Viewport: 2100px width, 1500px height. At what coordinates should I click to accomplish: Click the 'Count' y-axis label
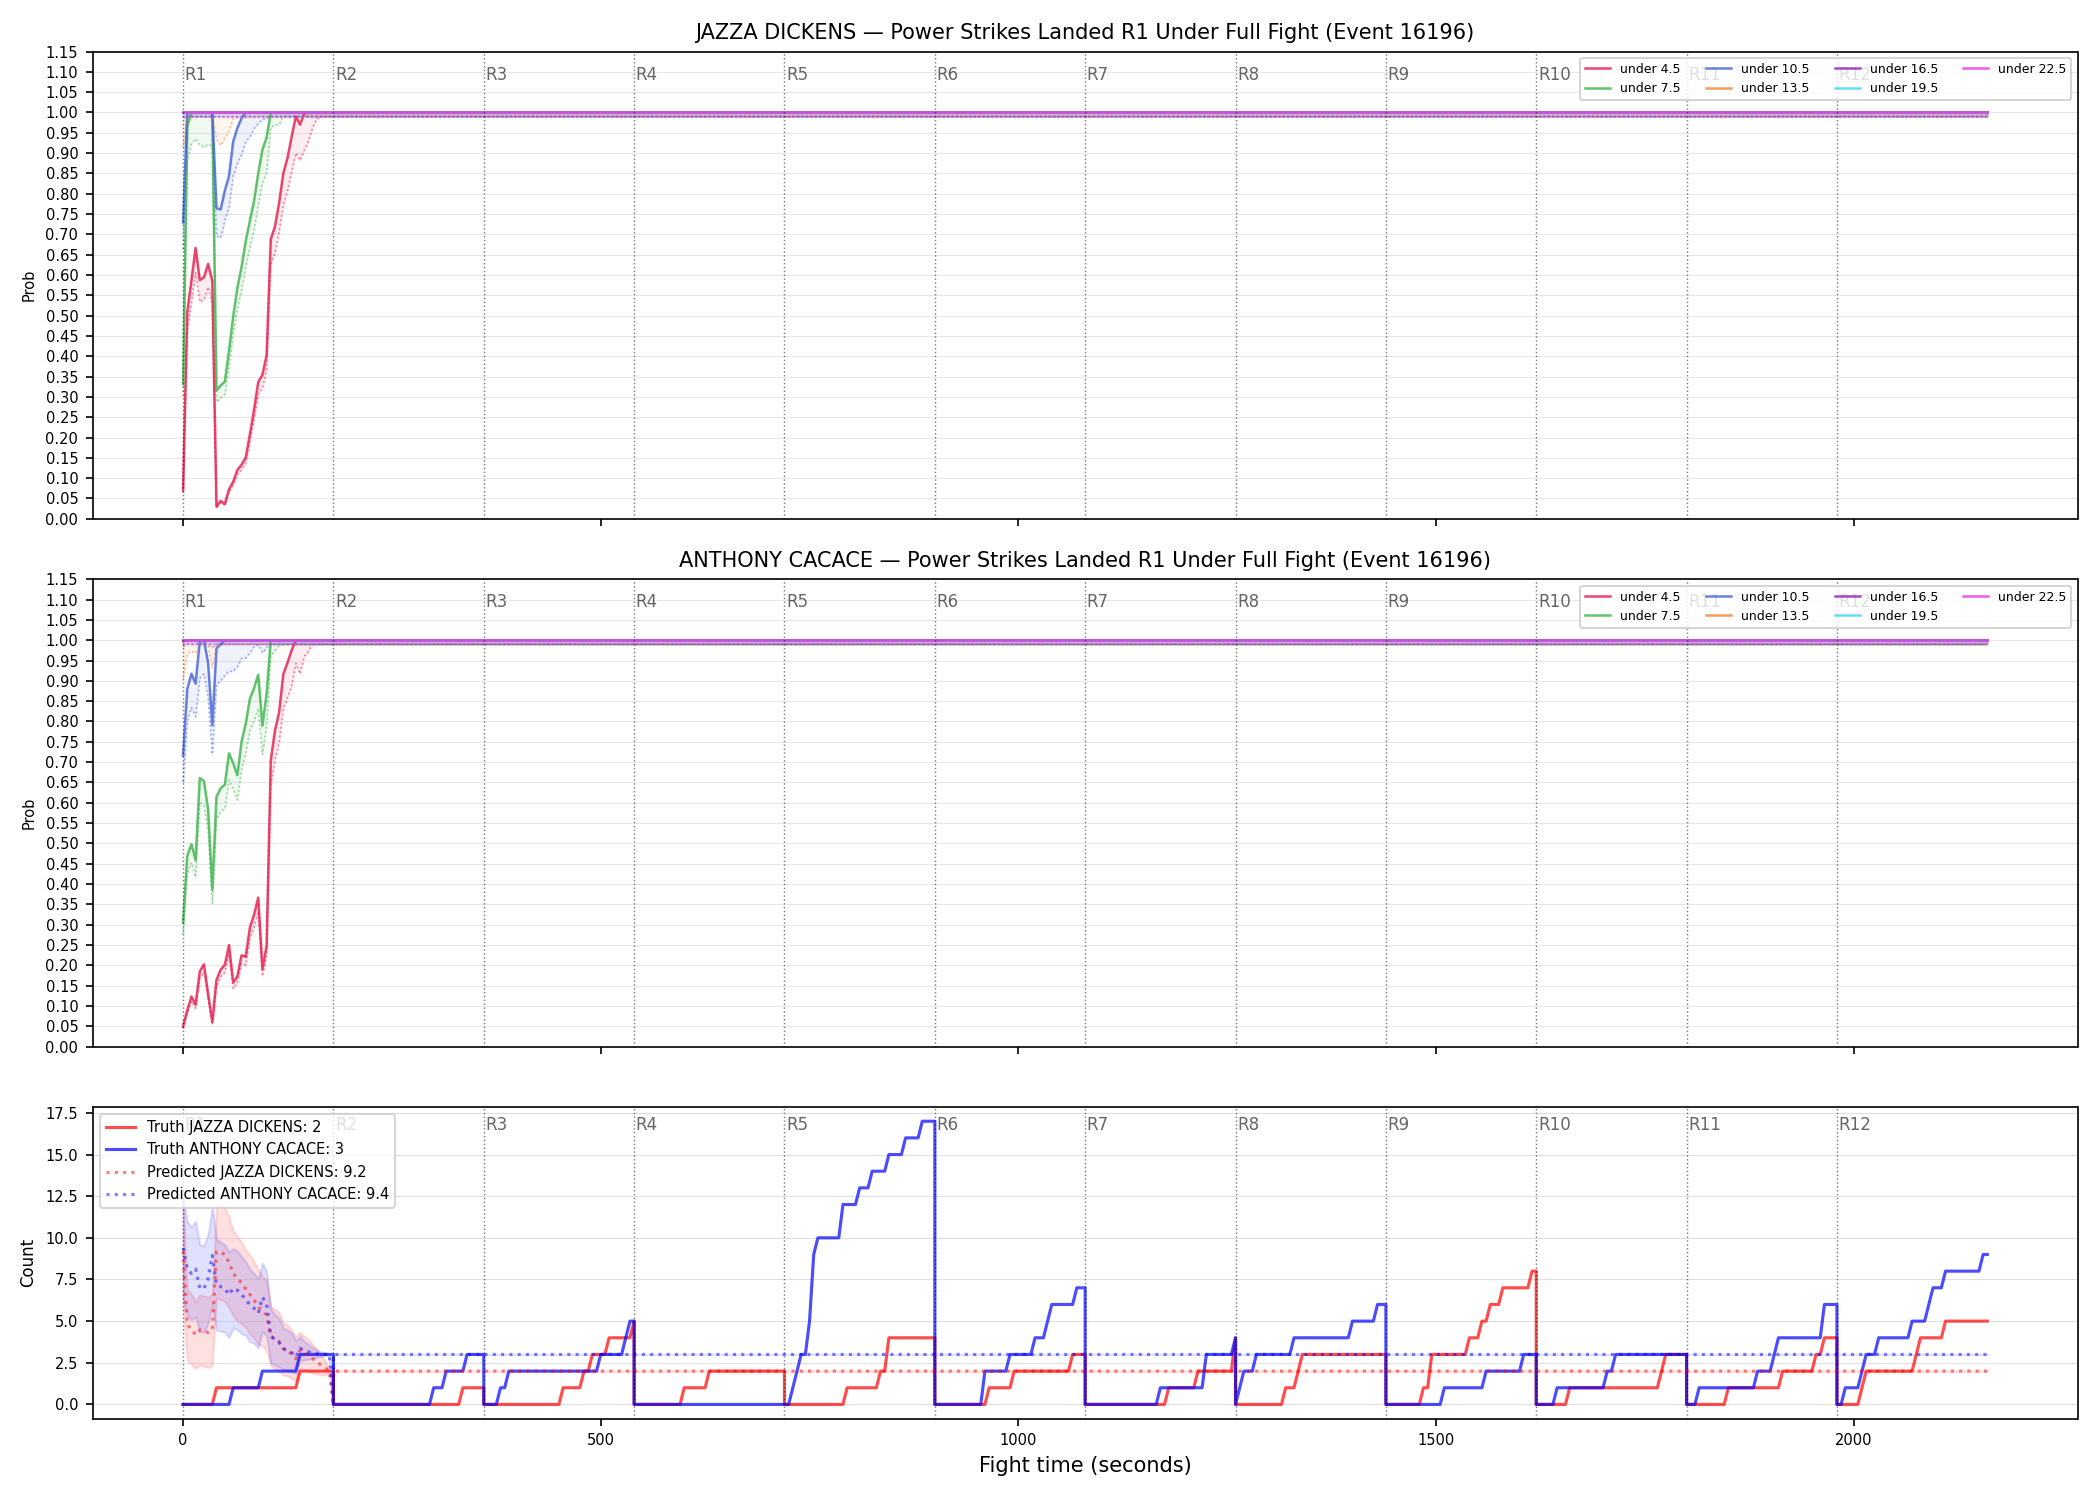coord(27,1263)
